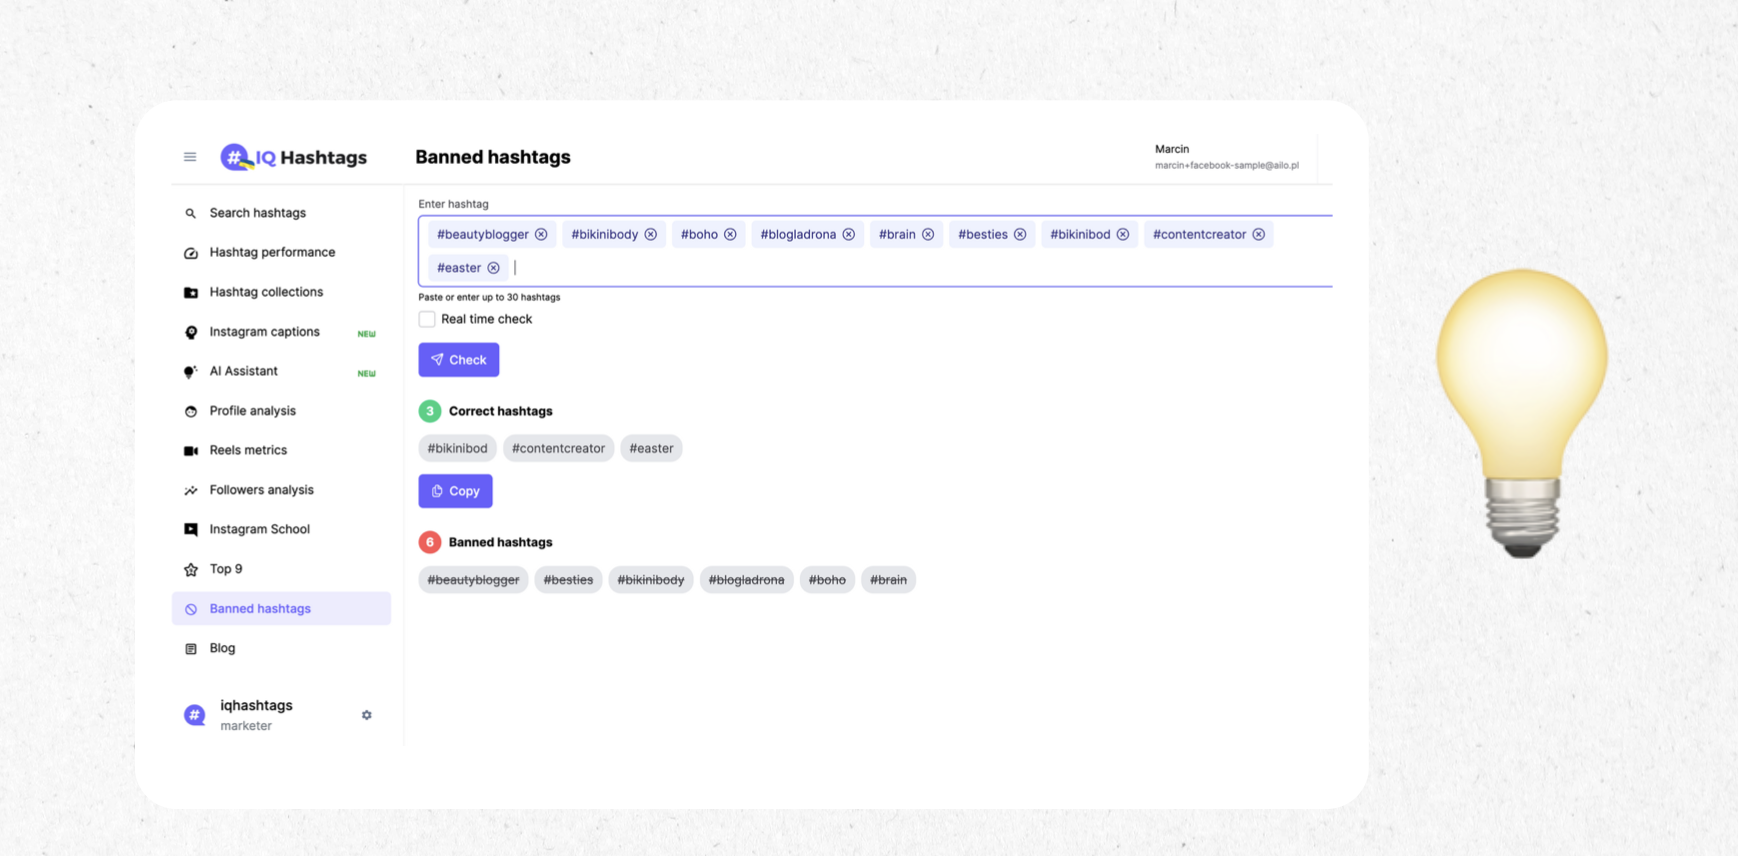Click the Reels metrics camera icon

pos(191,450)
